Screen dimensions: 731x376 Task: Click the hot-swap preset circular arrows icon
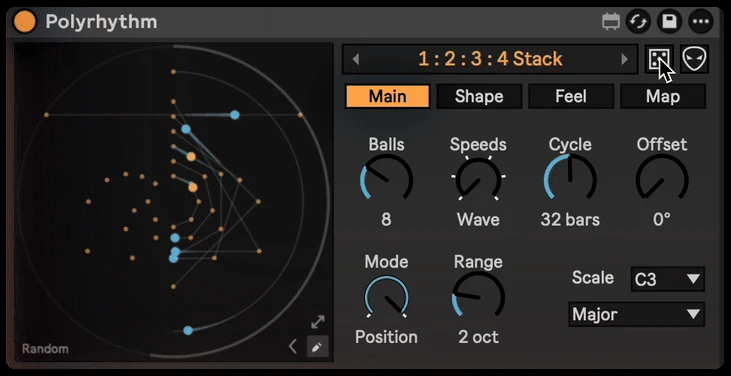(638, 22)
